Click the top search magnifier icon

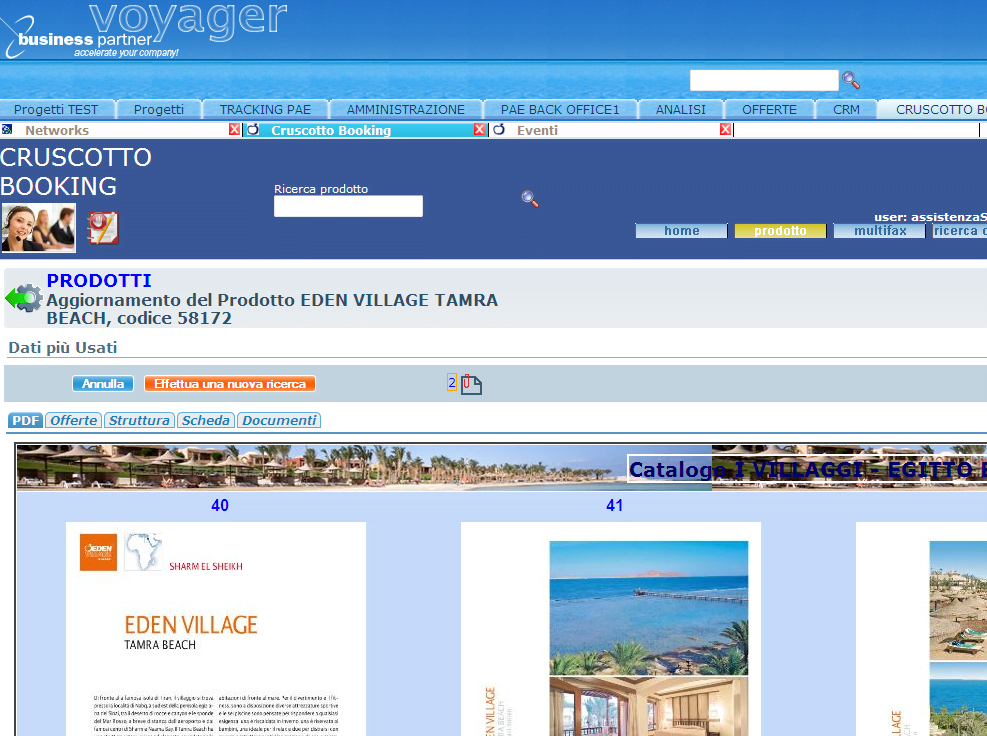pos(850,80)
